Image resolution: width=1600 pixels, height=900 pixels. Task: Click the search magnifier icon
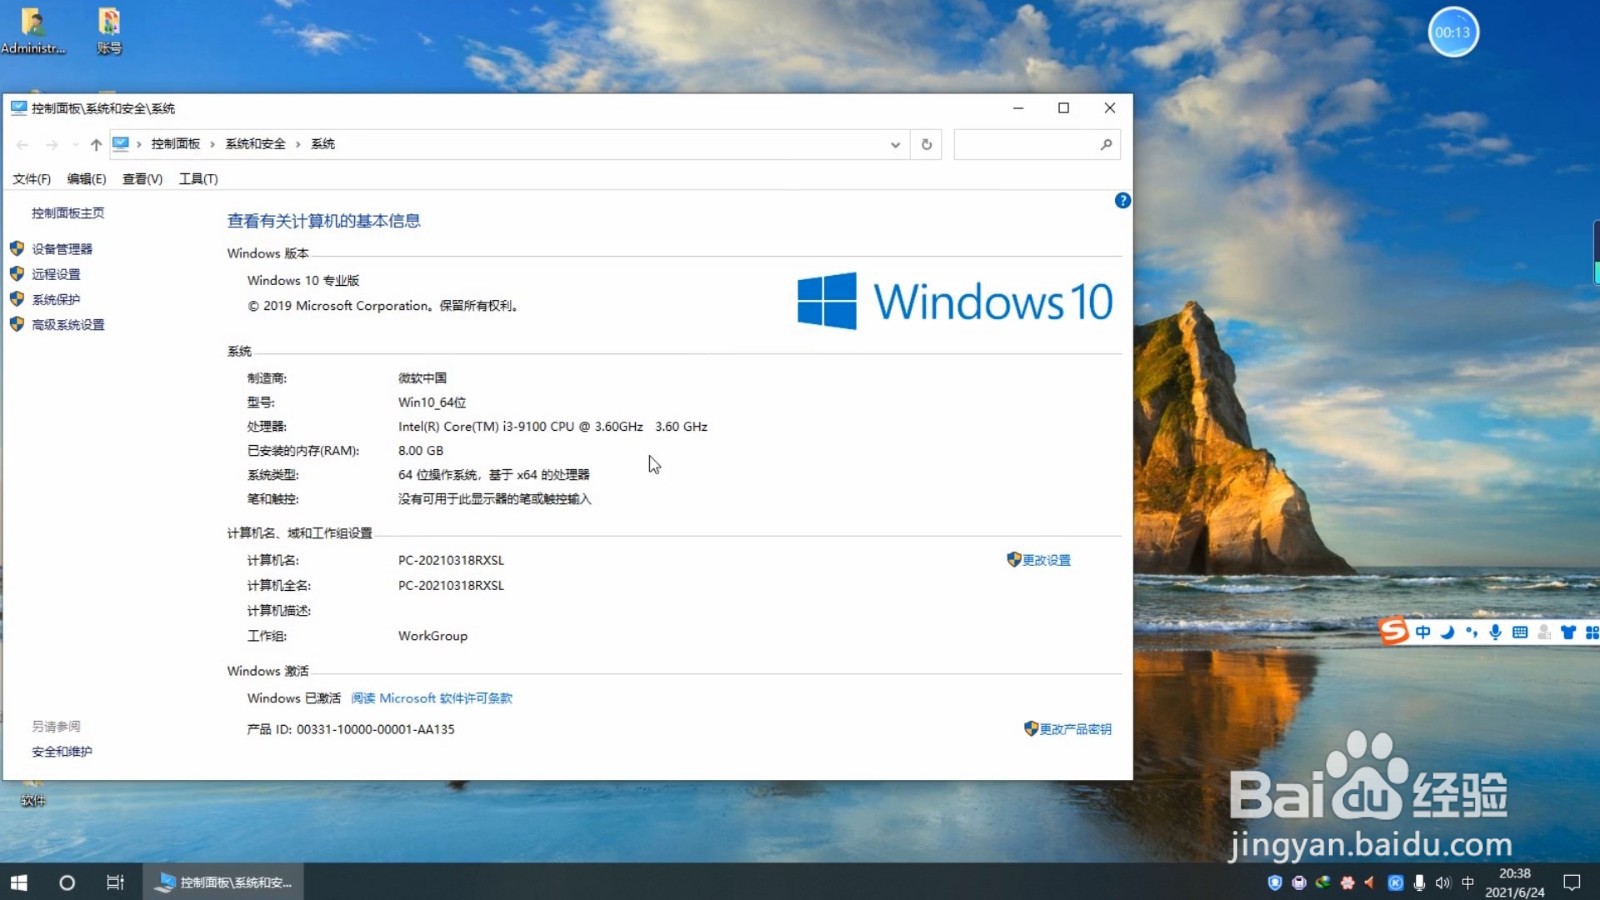(1106, 145)
